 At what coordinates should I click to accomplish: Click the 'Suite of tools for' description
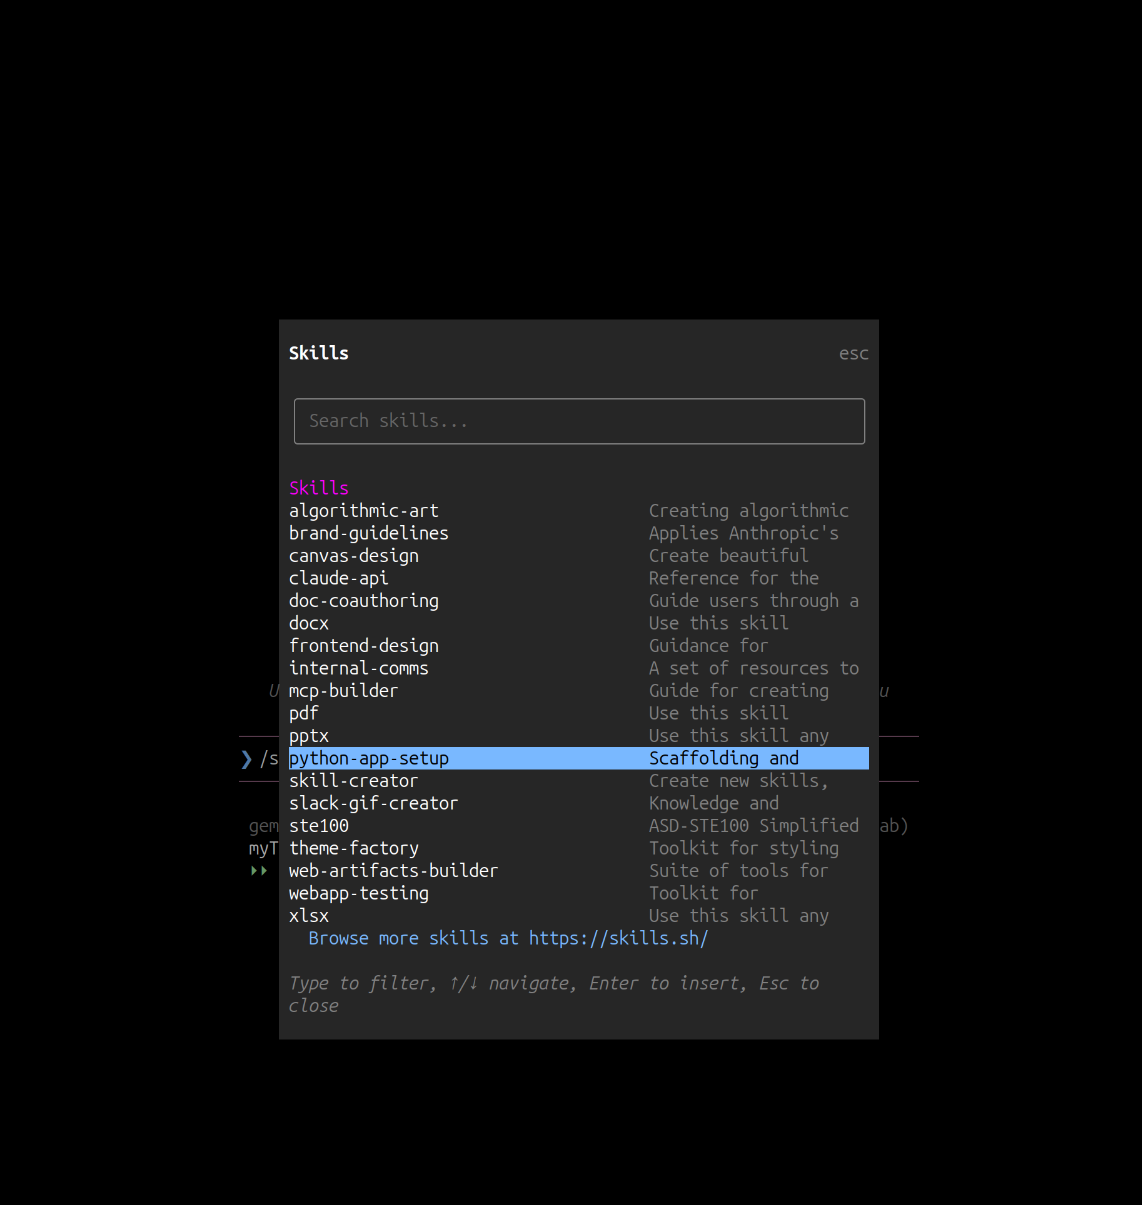(x=739, y=871)
